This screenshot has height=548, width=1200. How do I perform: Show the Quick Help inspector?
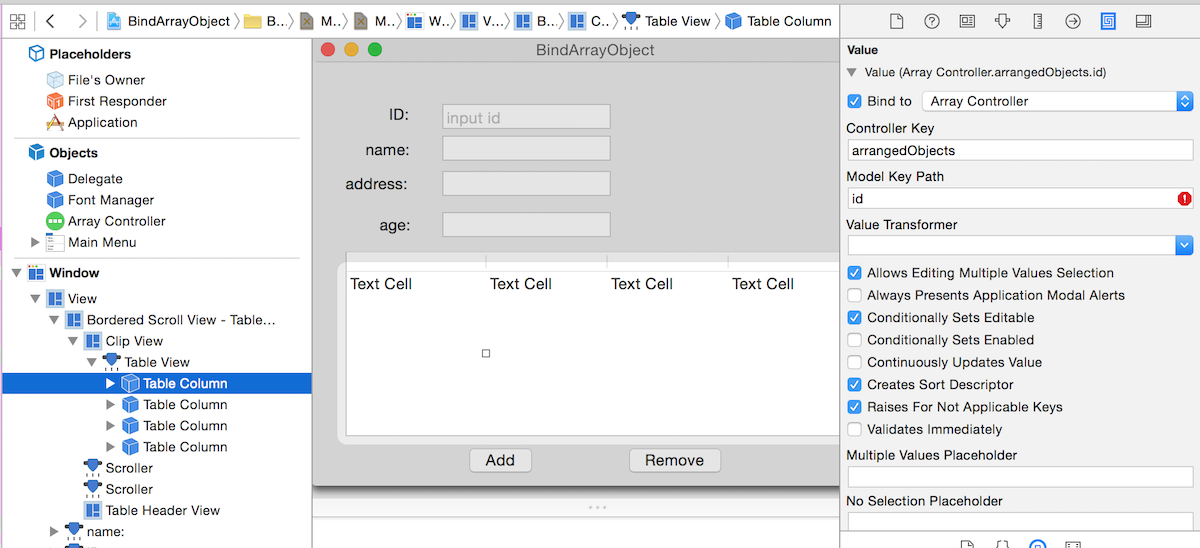(x=931, y=21)
